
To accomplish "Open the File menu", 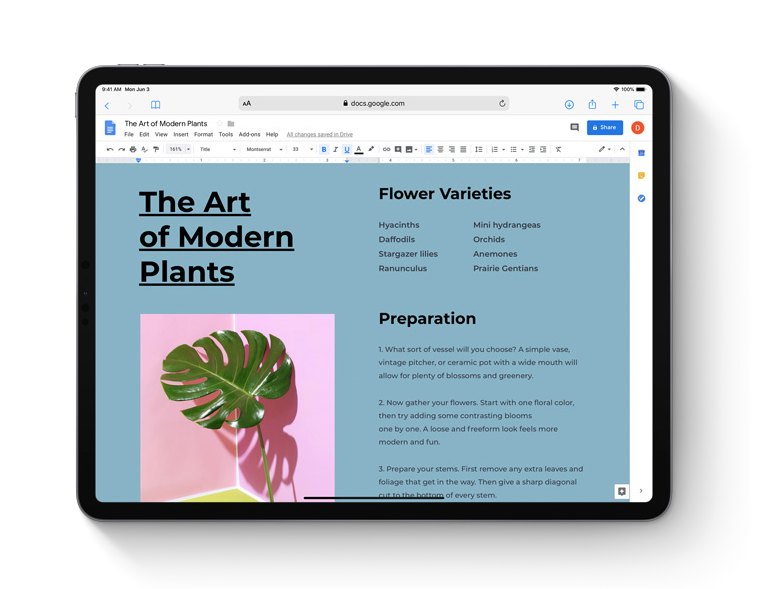I will 129,135.
